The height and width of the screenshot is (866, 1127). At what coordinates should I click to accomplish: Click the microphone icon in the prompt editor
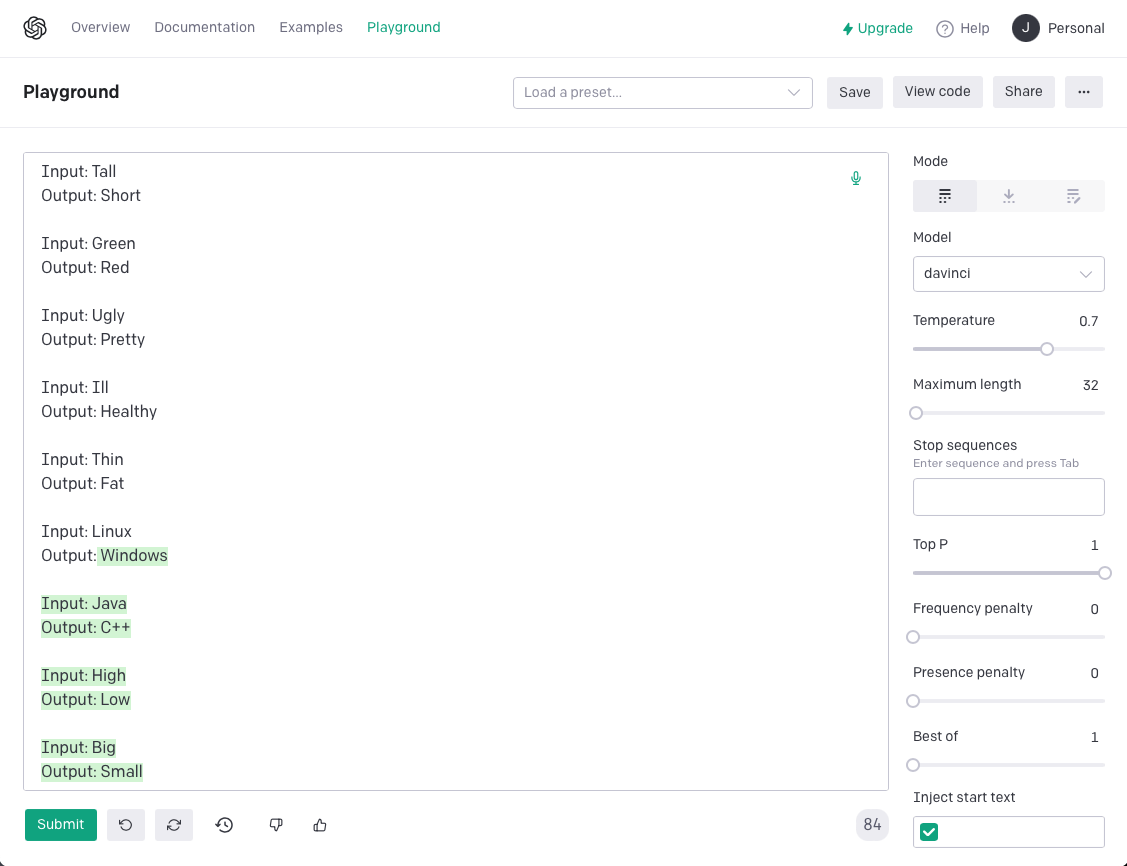pyautogui.click(x=856, y=179)
